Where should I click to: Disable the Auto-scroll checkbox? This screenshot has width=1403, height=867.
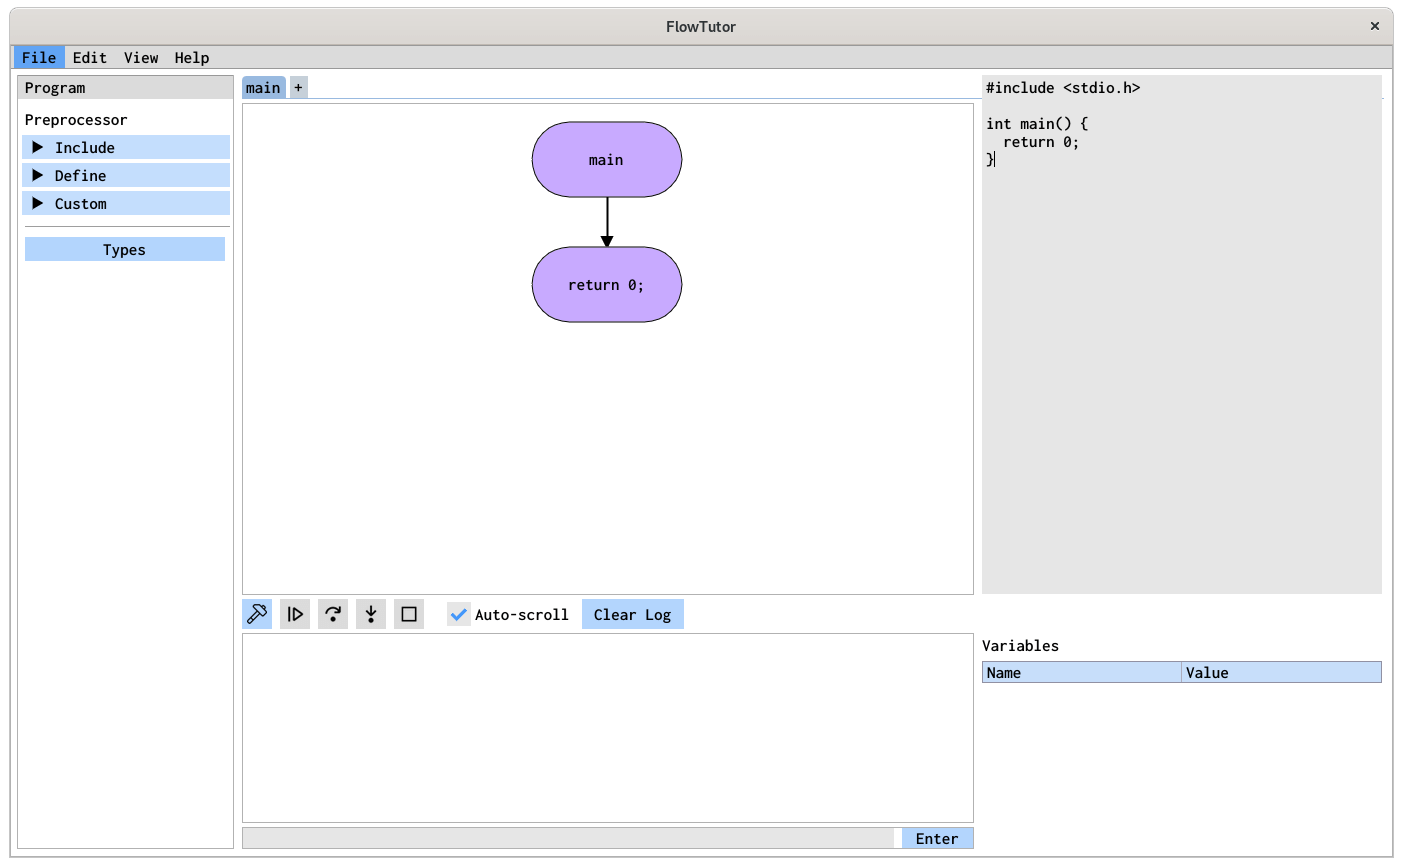click(459, 614)
